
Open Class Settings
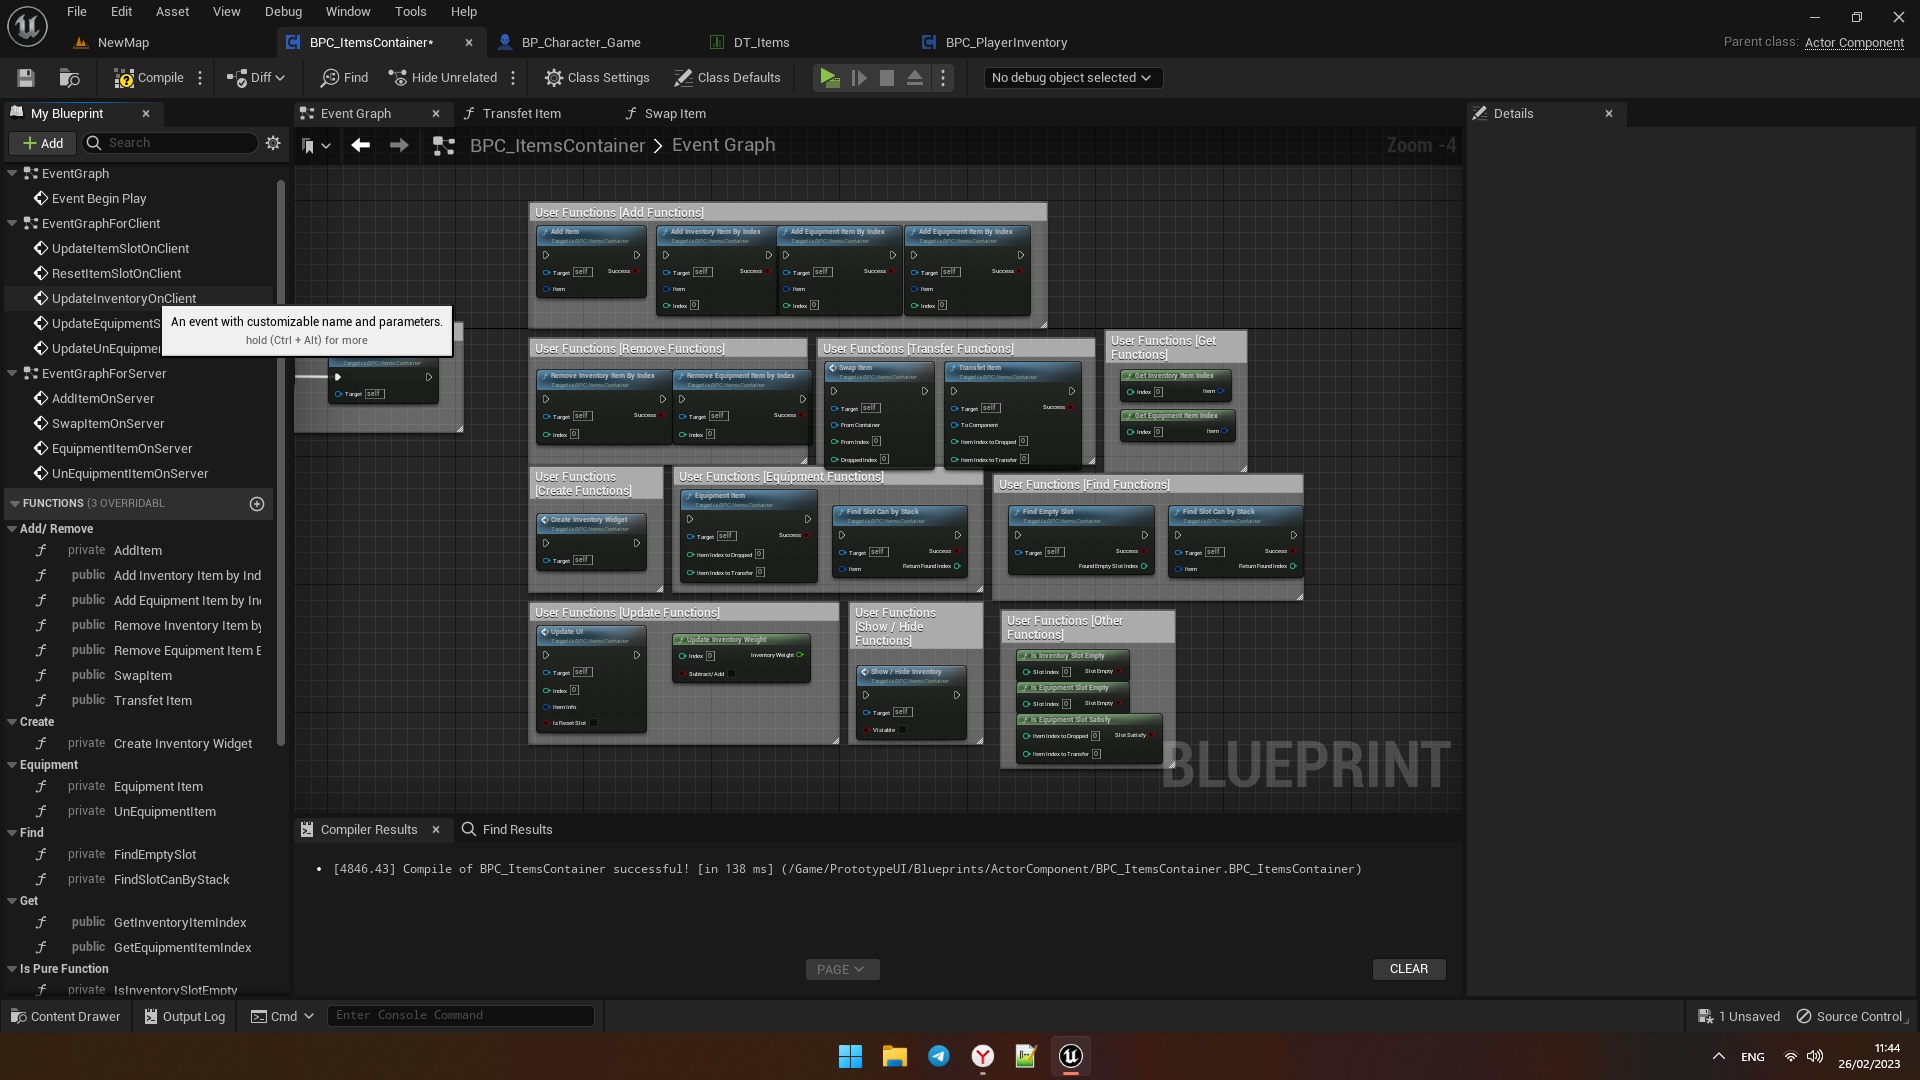point(597,78)
